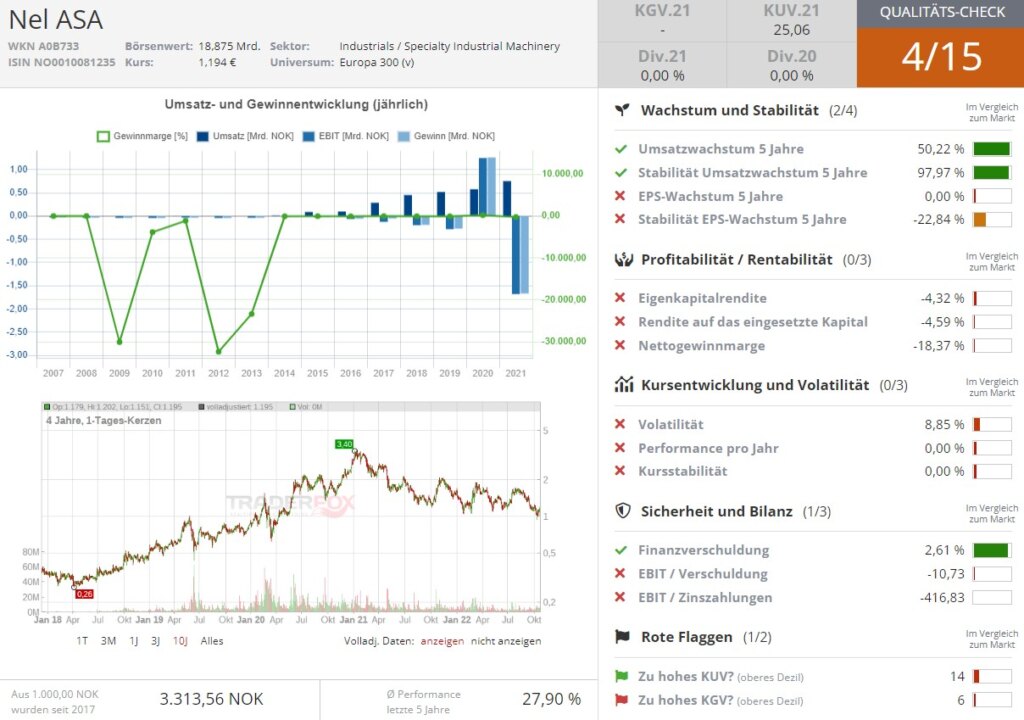The width and height of the screenshot is (1024, 720).
Task: Select the 1T chart time range
Action: pos(82,641)
